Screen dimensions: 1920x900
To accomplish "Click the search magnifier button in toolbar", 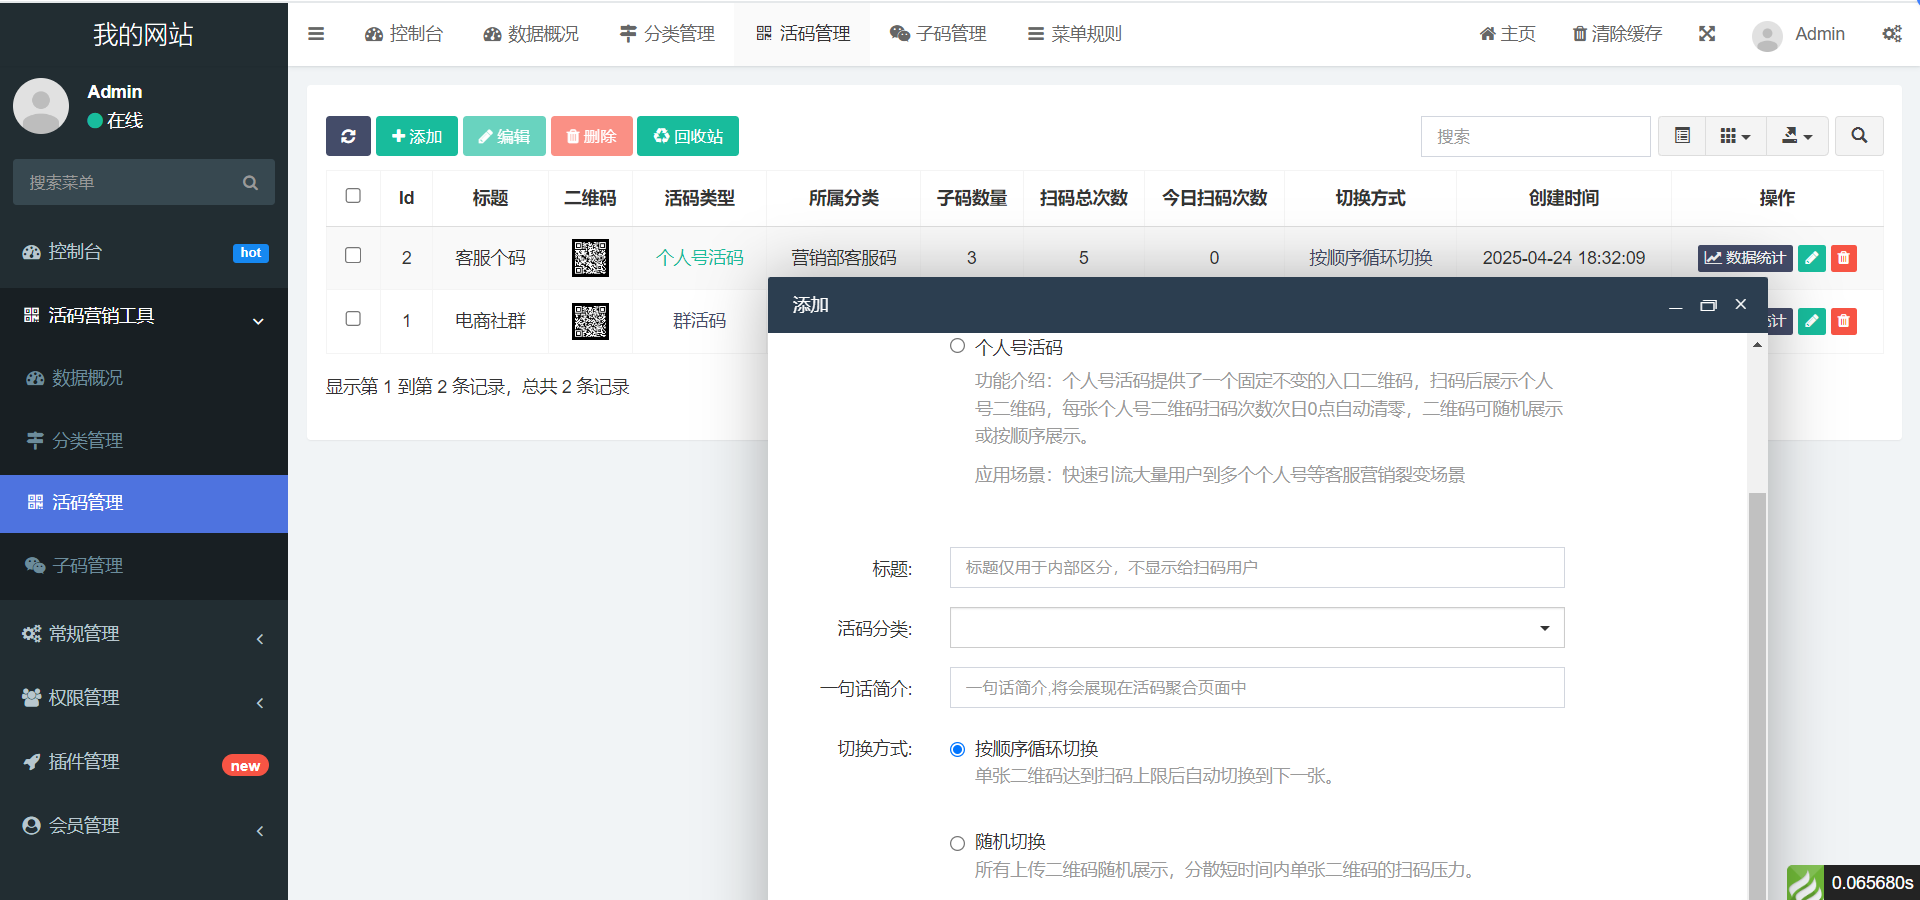I will [1859, 136].
